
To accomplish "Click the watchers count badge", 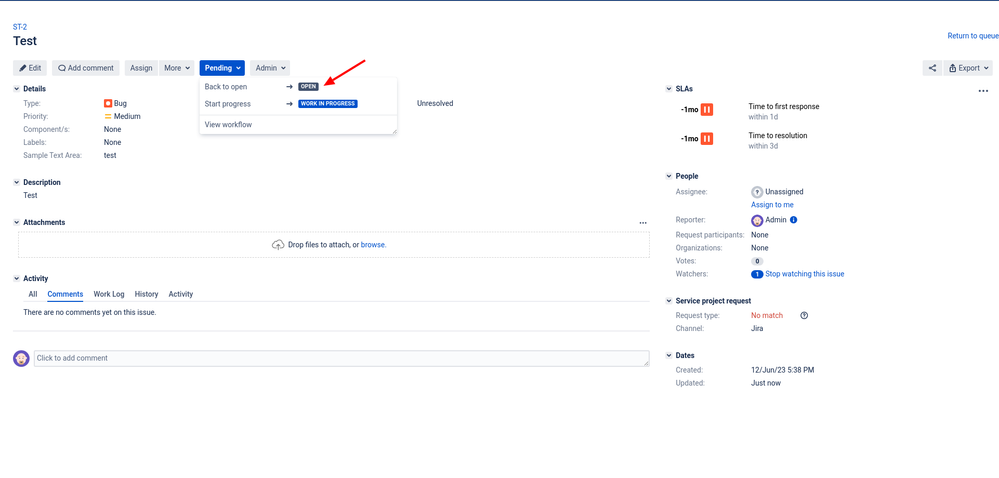I will point(757,275).
